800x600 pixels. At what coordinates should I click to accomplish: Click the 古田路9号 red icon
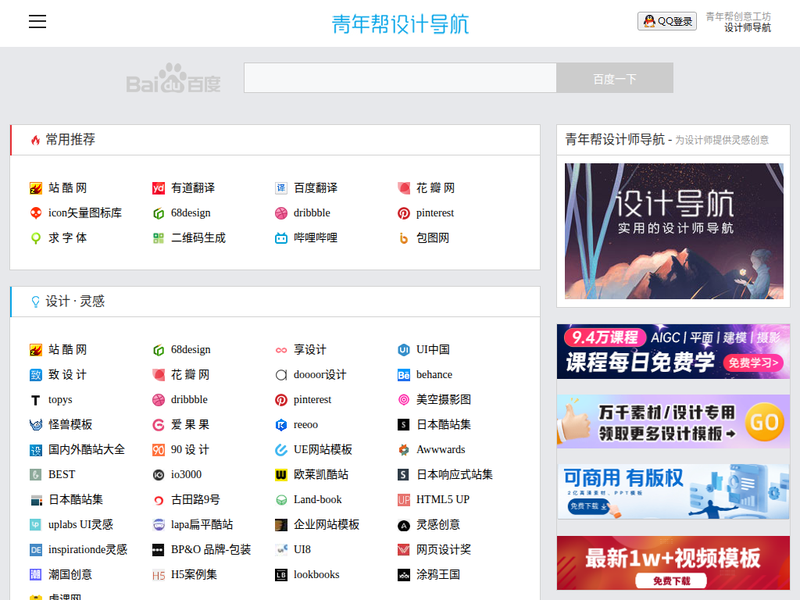(x=159, y=500)
